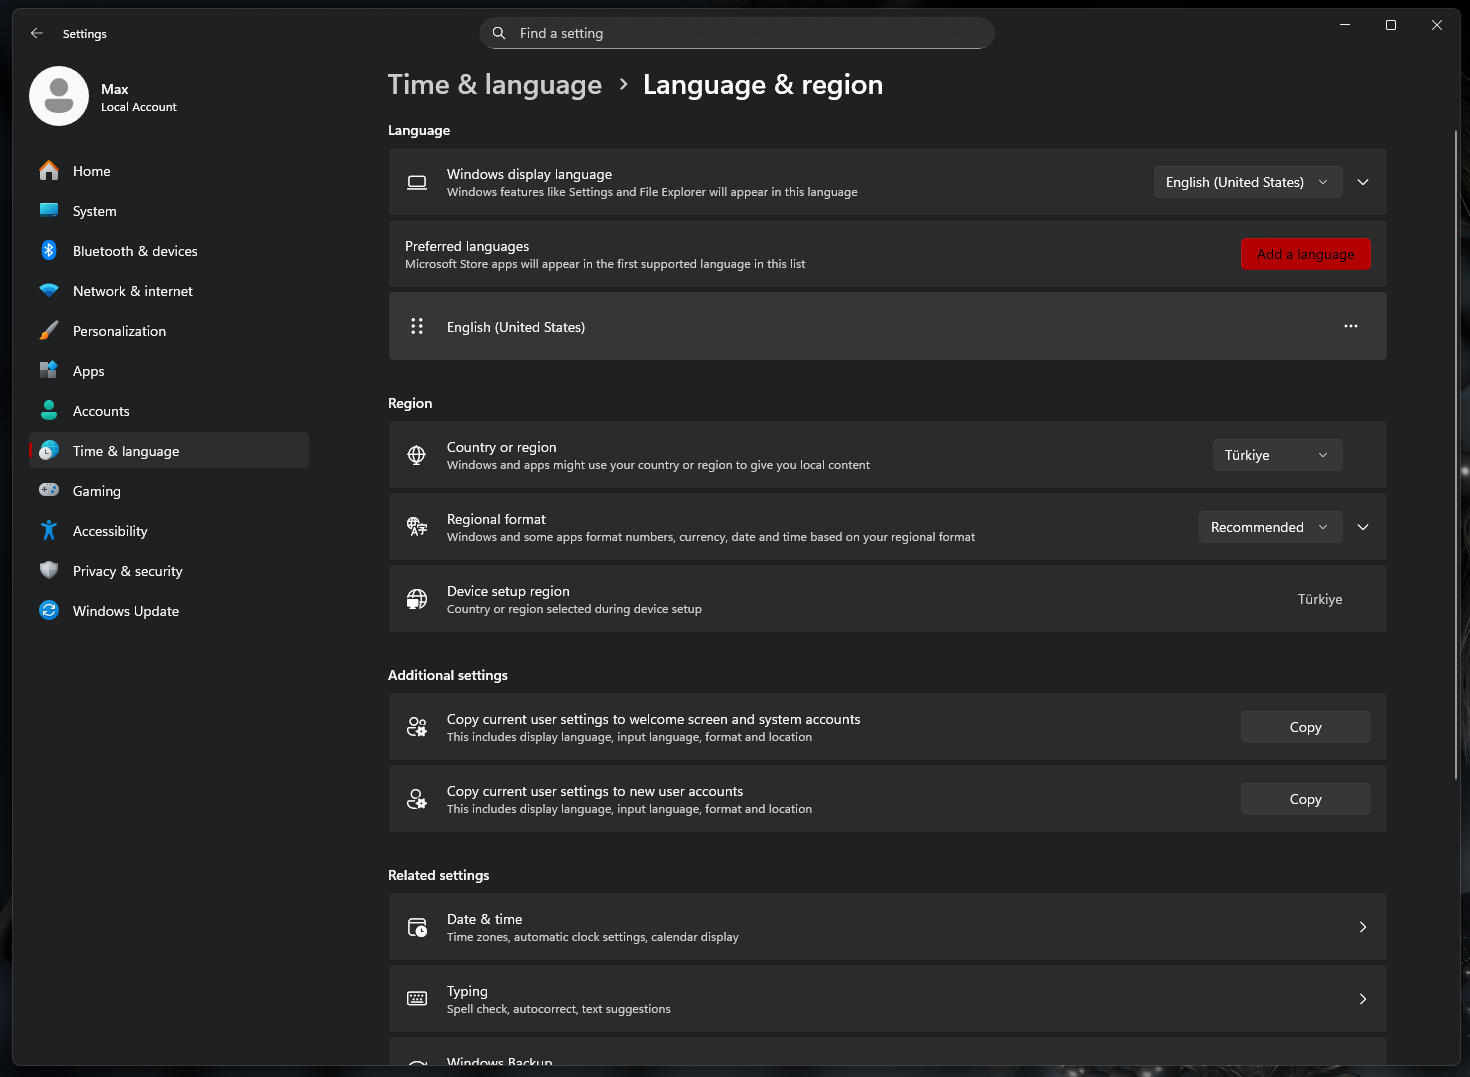Image resolution: width=1470 pixels, height=1077 pixels.
Task: Minimize the Settings window
Action: tap(1345, 25)
